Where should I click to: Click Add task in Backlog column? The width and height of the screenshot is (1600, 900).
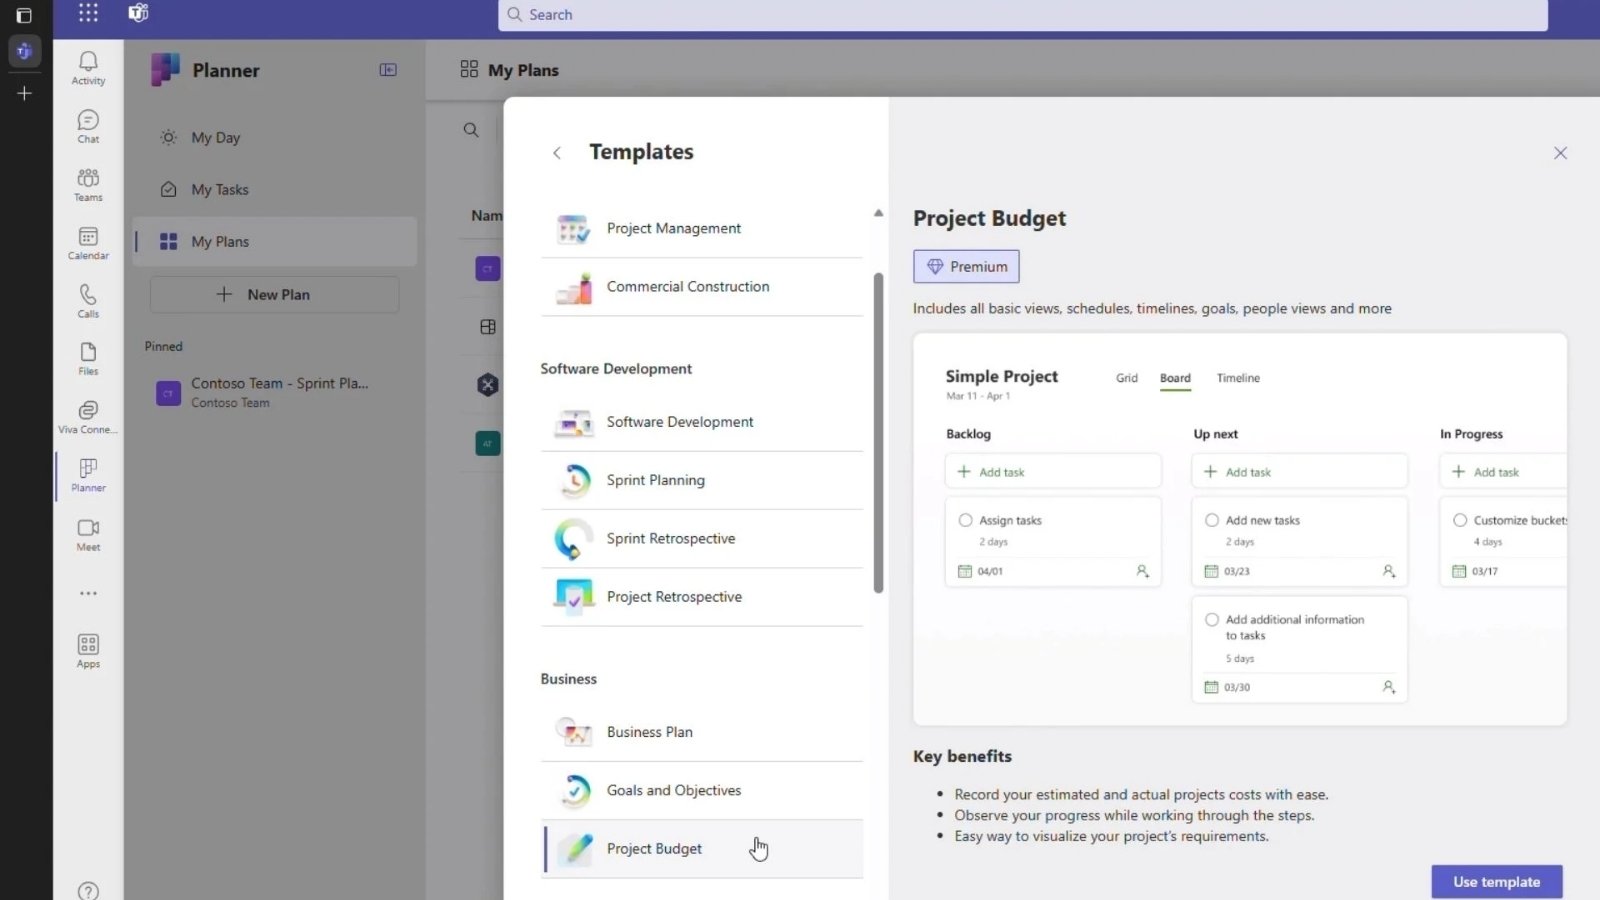[x=1053, y=471]
